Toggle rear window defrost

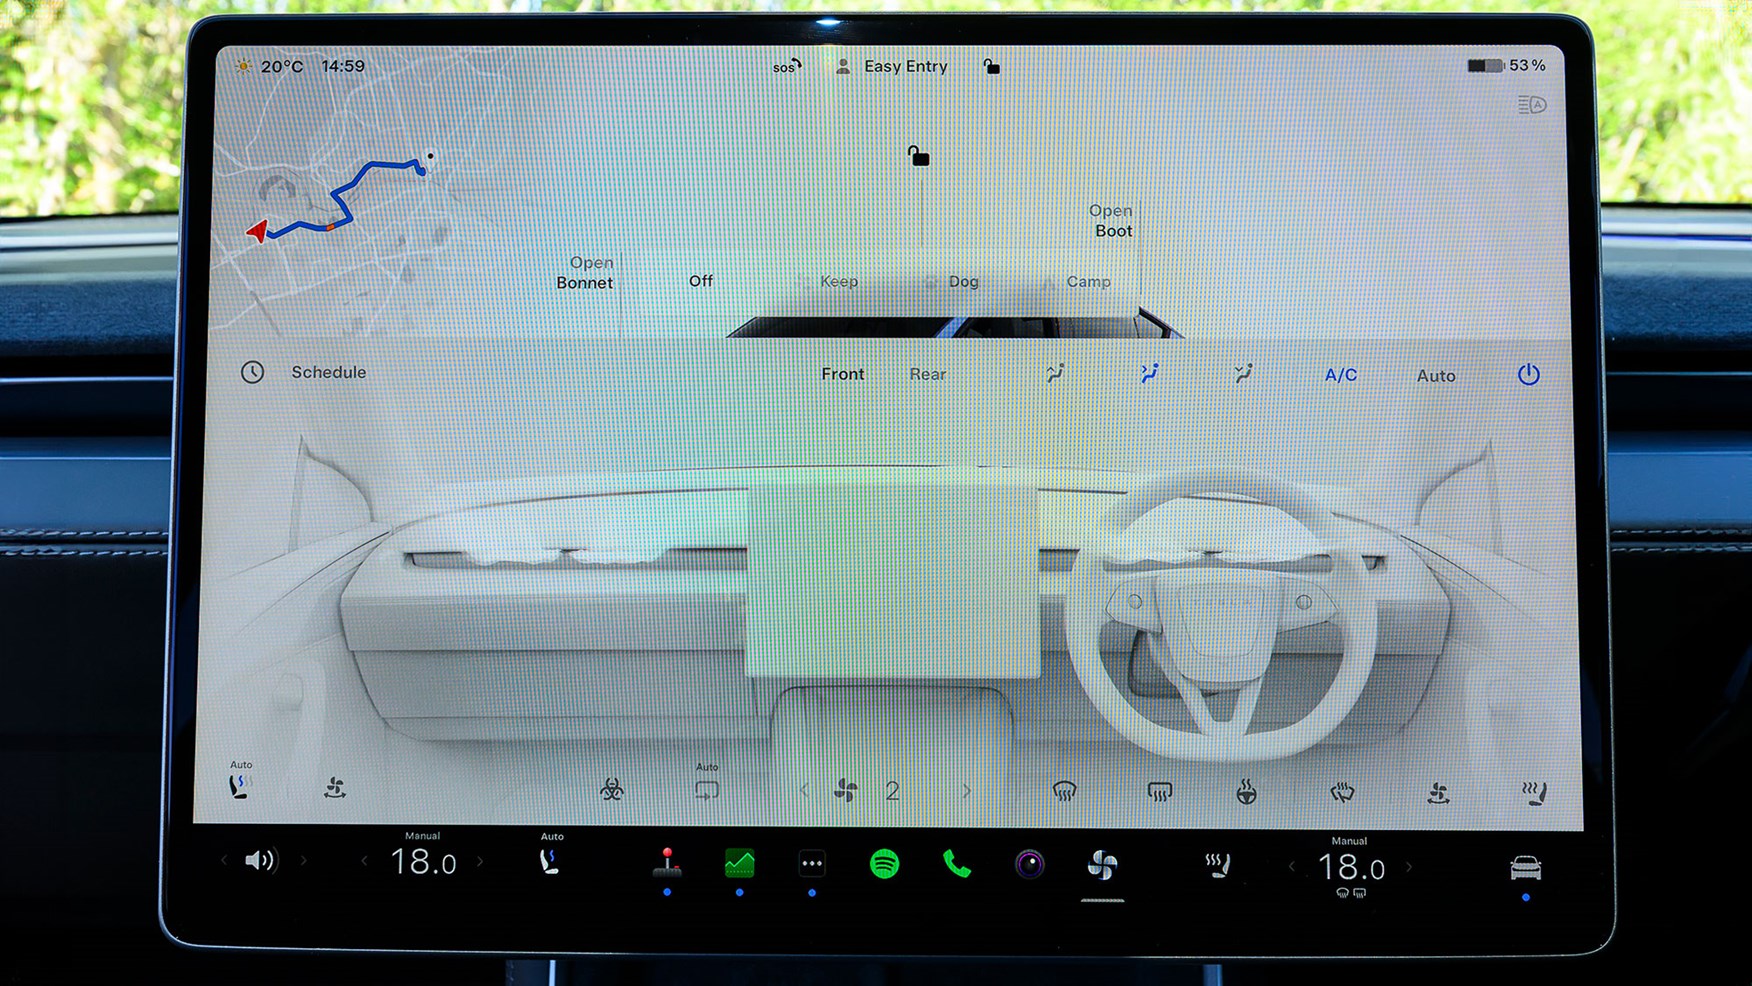tap(1159, 792)
